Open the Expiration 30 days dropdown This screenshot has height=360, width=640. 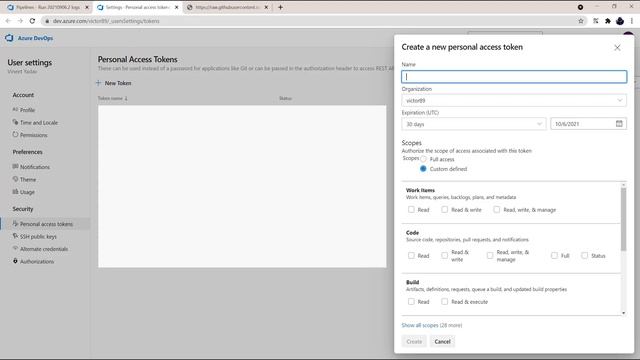[x=473, y=124]
